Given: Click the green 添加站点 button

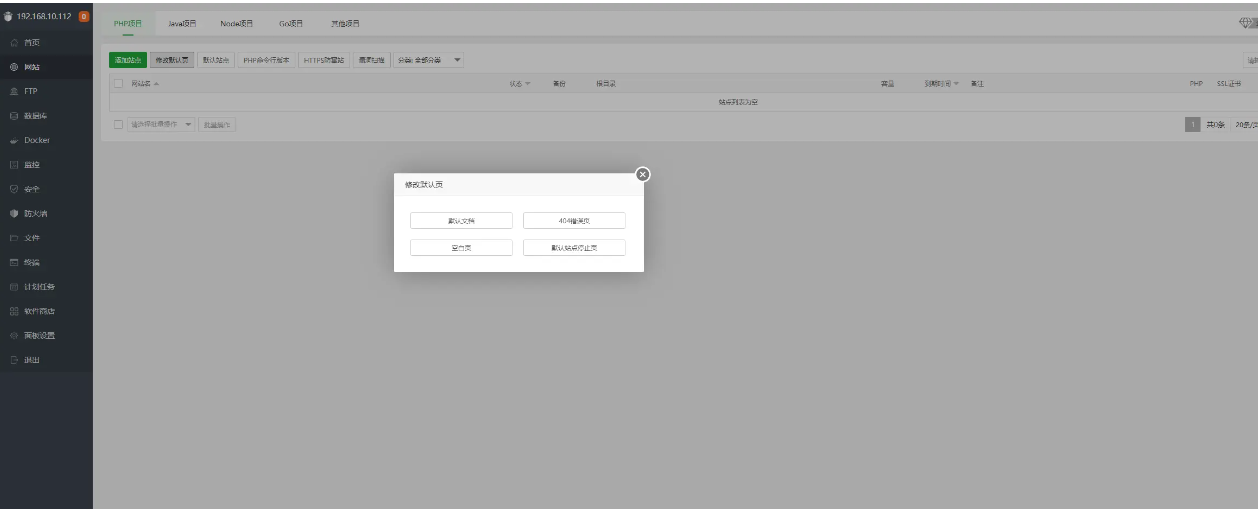Looking at the screenshot, I should pyautogui.click(x=127, y=60).
